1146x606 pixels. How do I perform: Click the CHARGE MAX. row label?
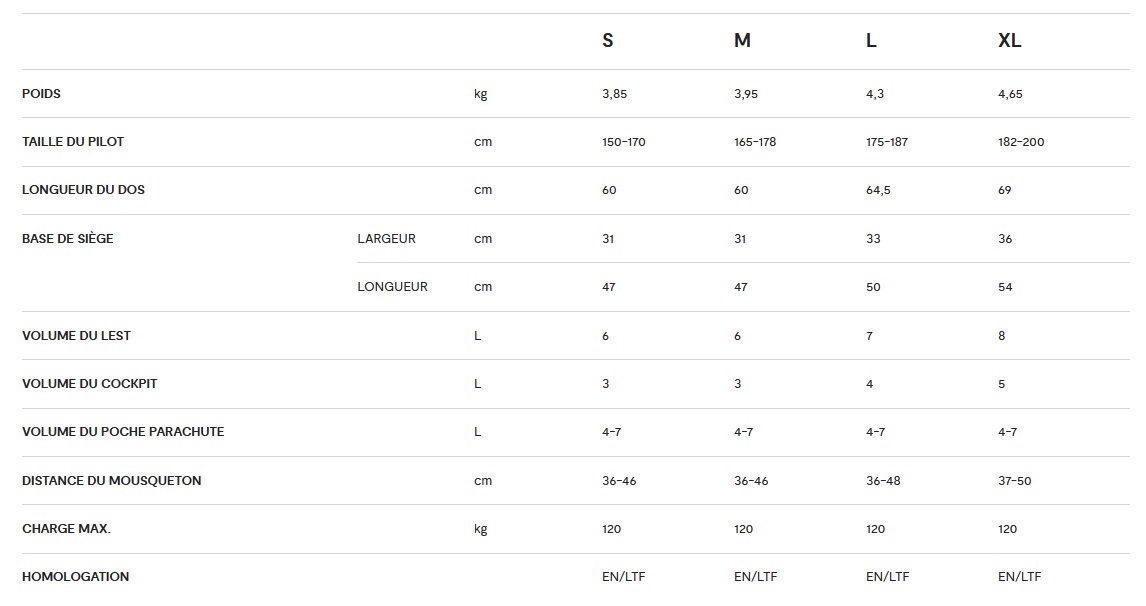[x=67, y=529]
